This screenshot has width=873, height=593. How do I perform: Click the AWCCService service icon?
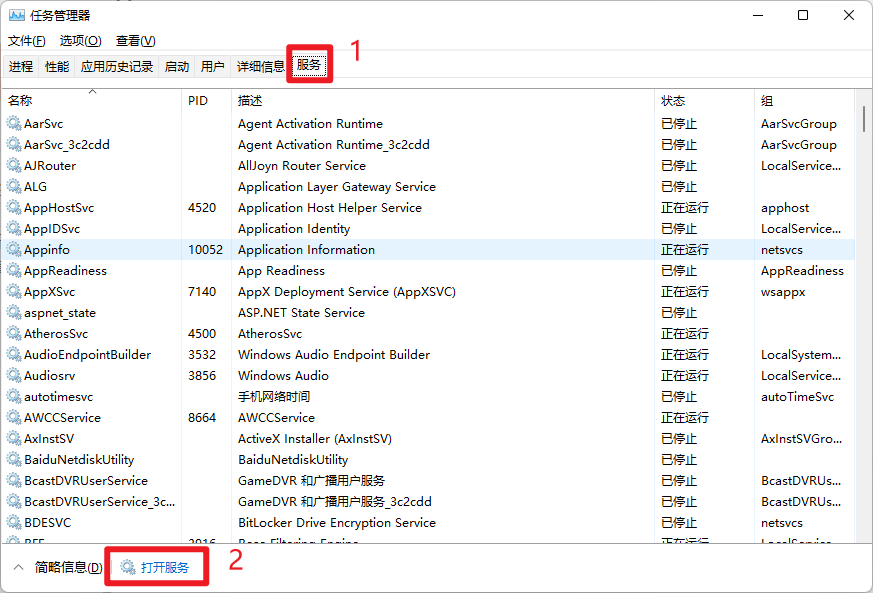coord(13,417)
